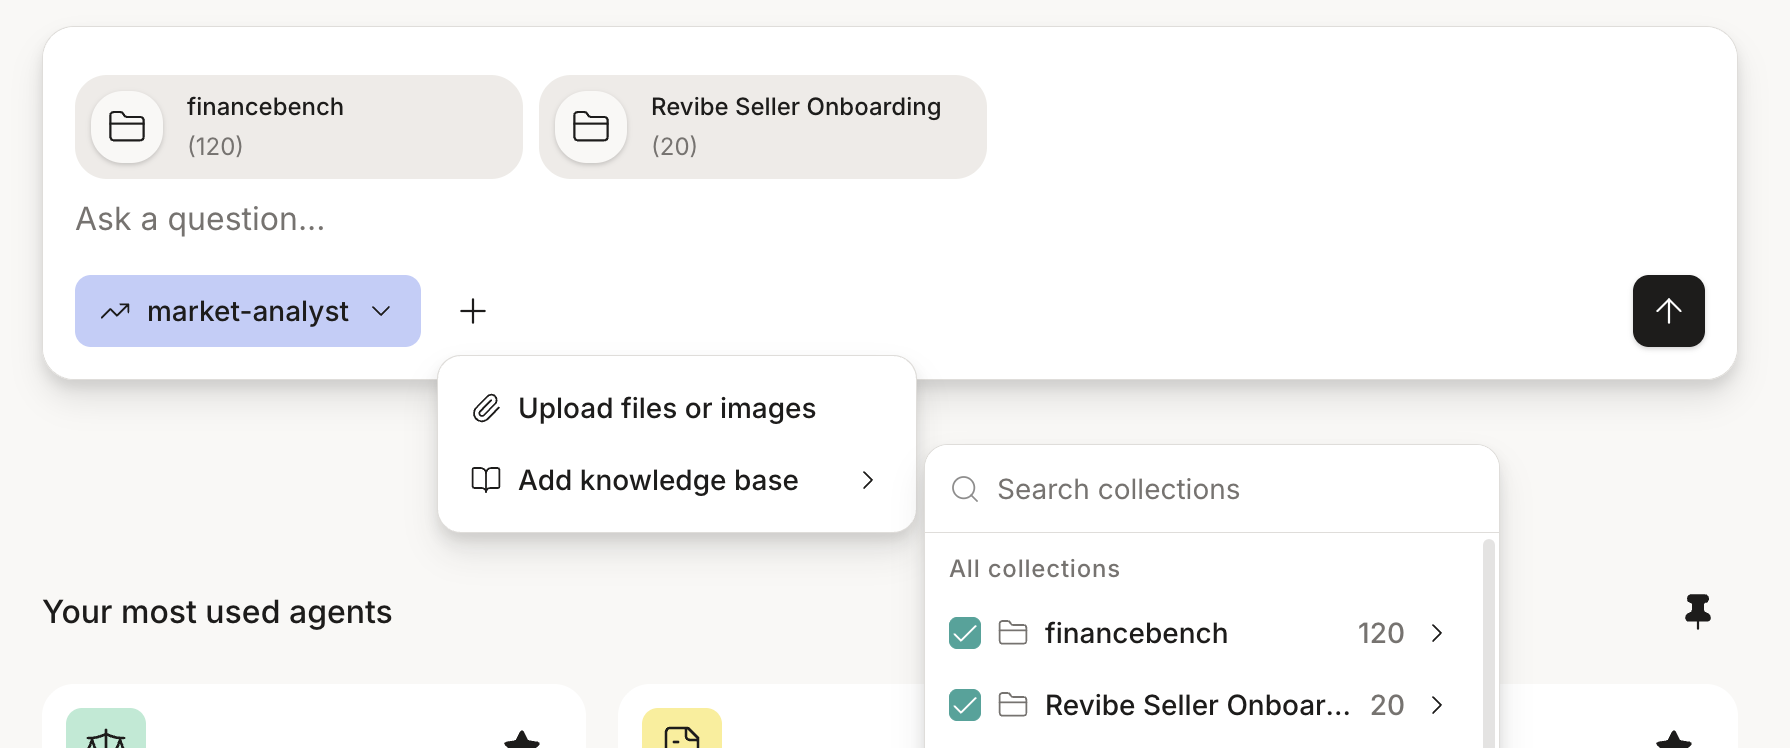The image size is (1790, 748).
Task: Click the All collections label
Action: point(1035,569)
